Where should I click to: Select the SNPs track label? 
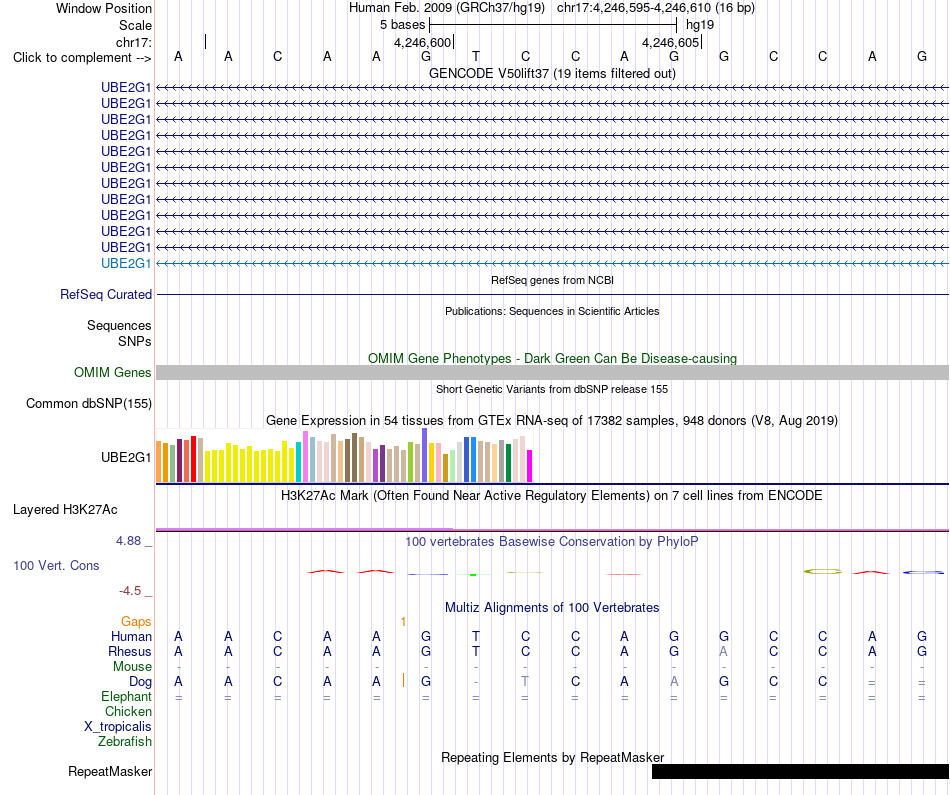click(135, 341)
